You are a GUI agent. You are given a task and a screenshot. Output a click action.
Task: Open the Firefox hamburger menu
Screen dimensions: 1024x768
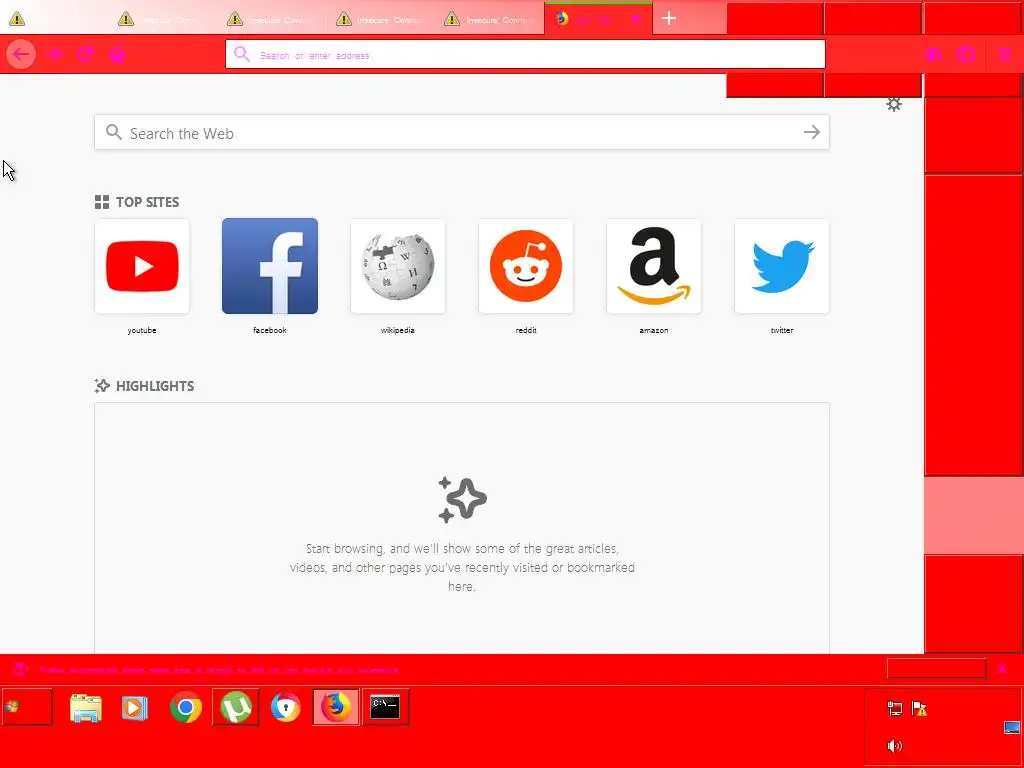[1004, 54]
